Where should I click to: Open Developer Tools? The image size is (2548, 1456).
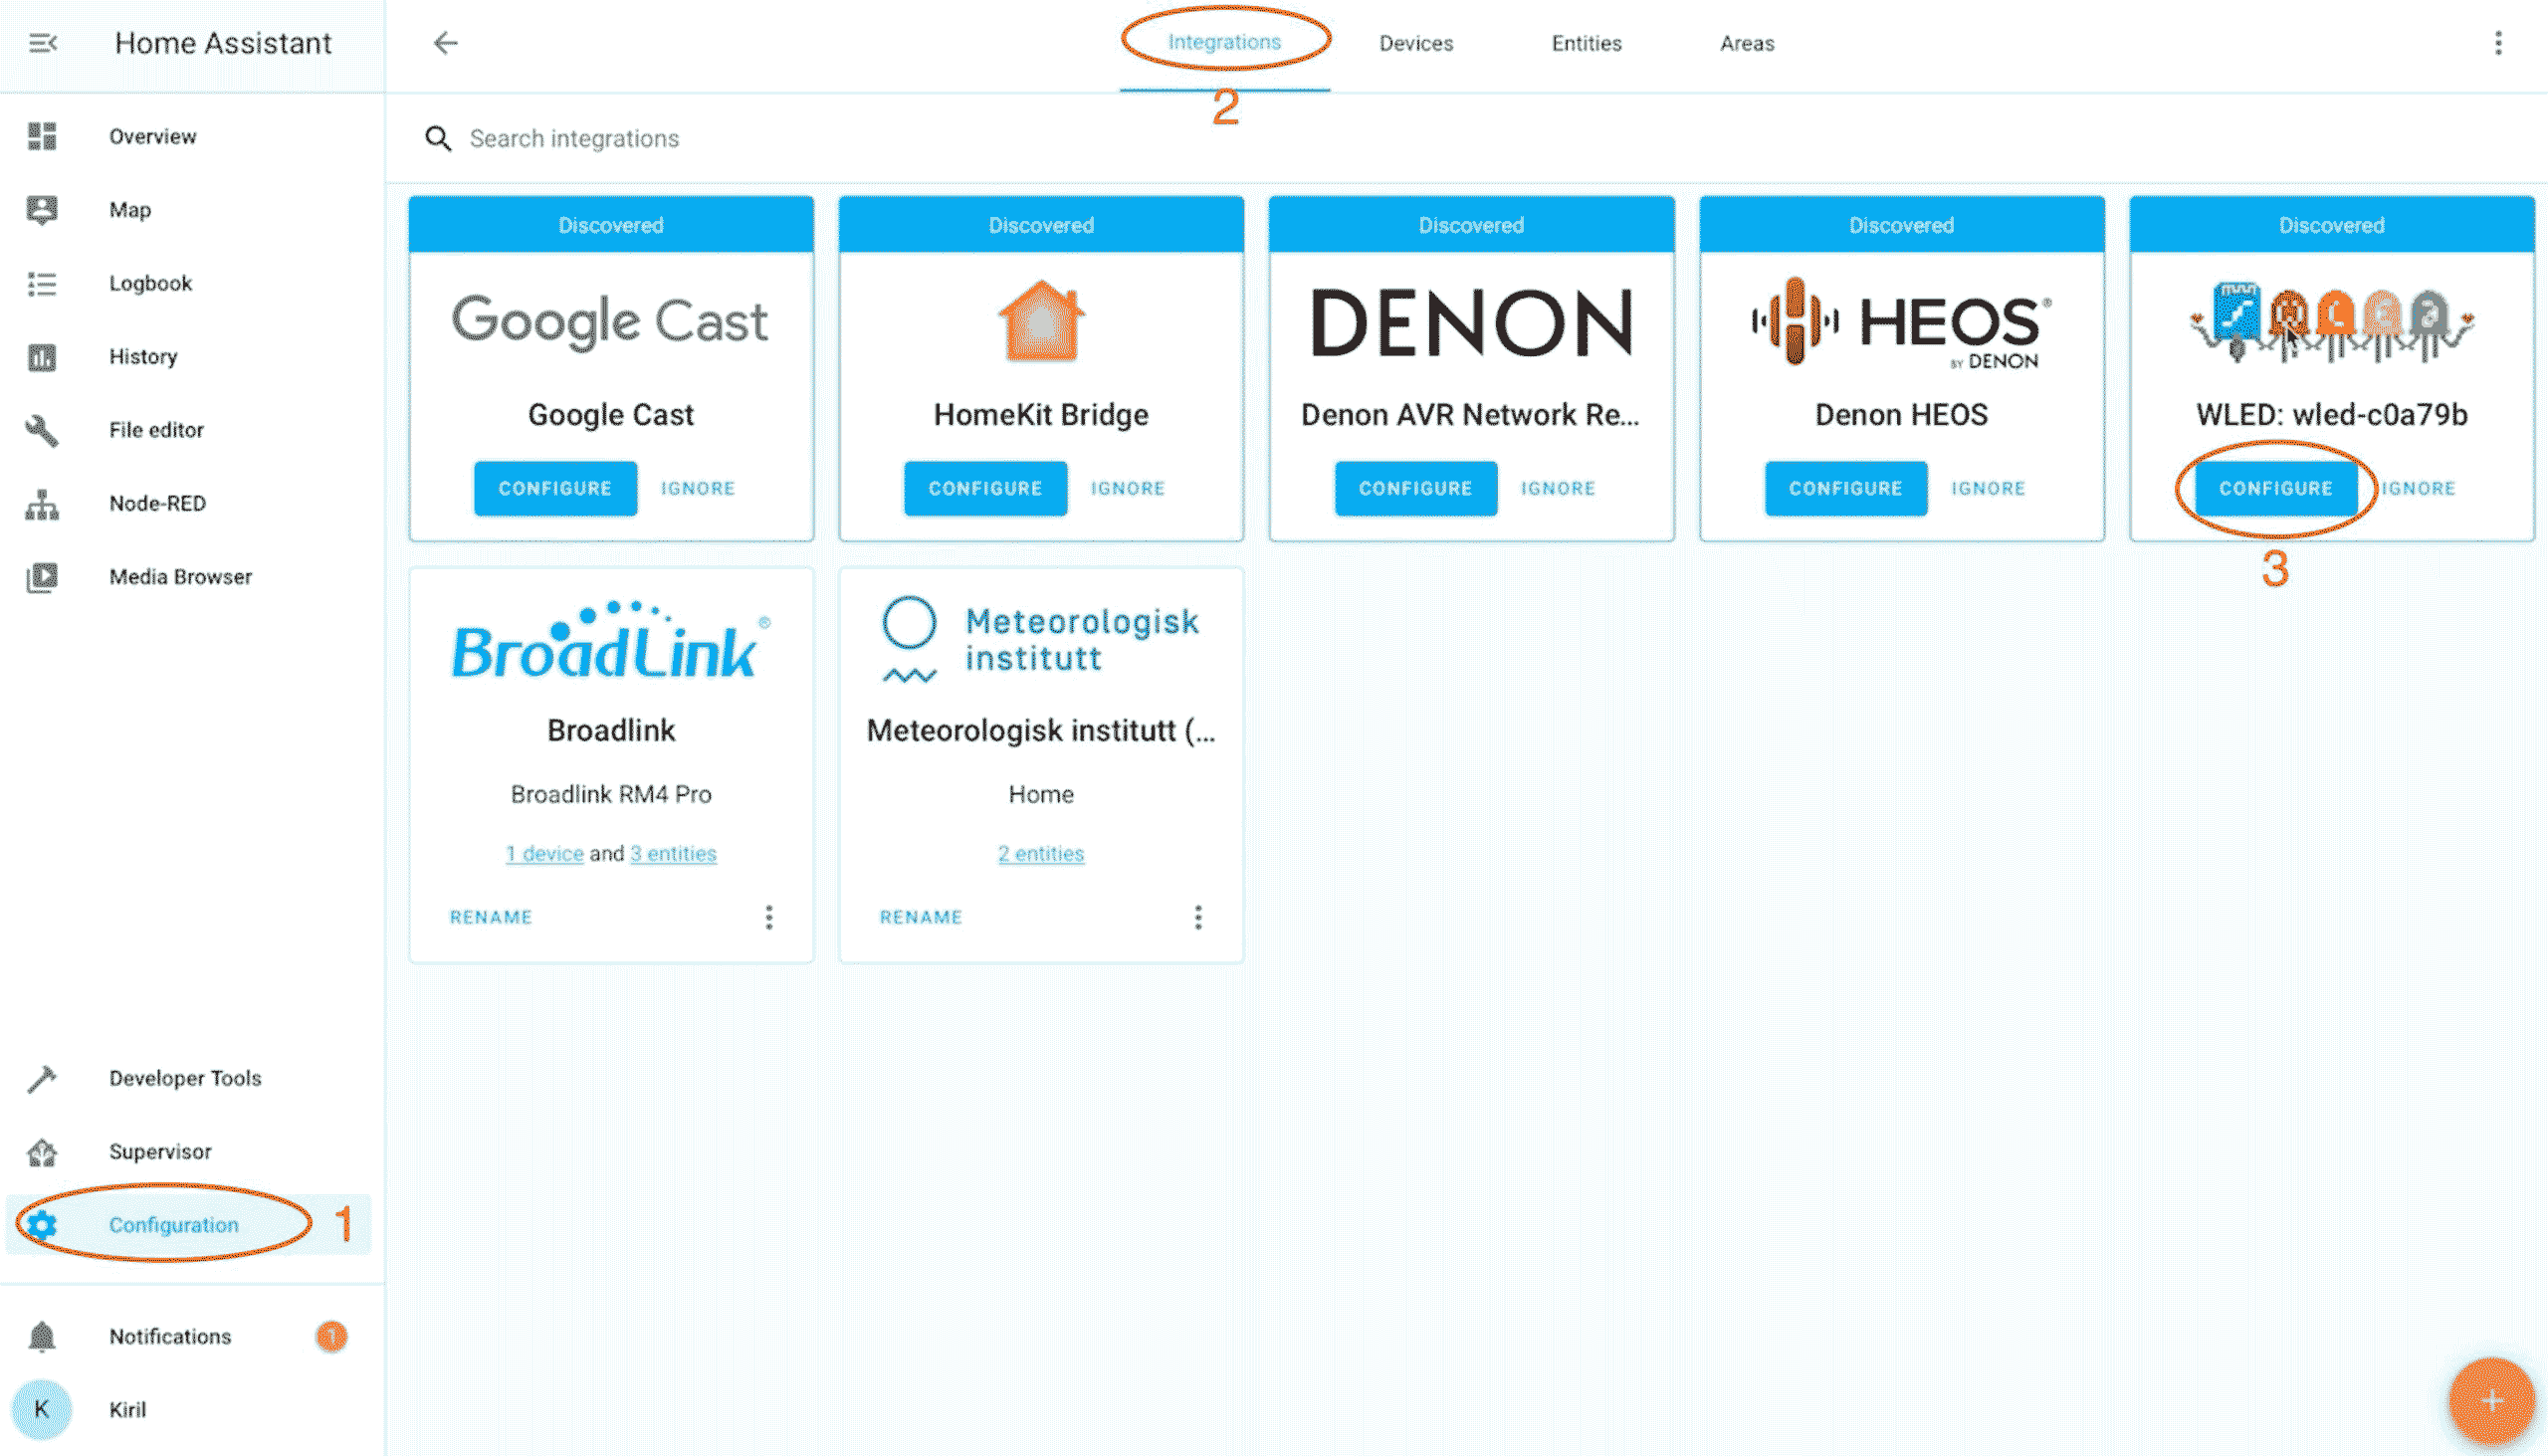click(x=185, y=1078)
